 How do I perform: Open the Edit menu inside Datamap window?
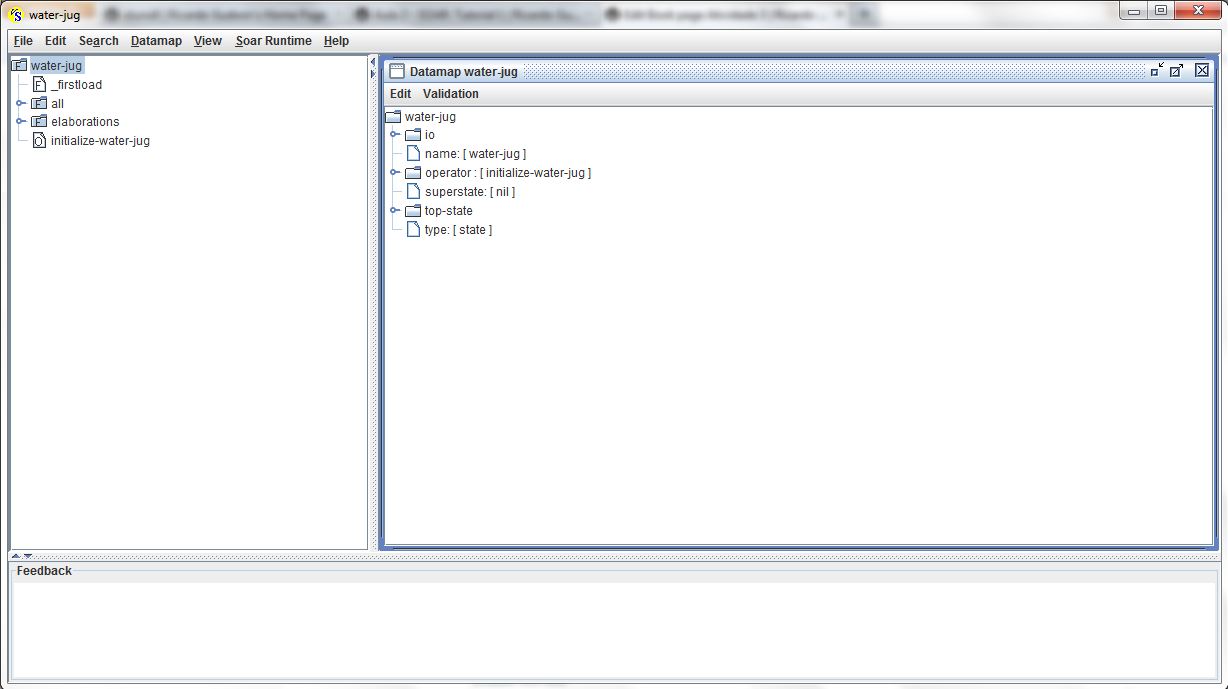(400, 94)
